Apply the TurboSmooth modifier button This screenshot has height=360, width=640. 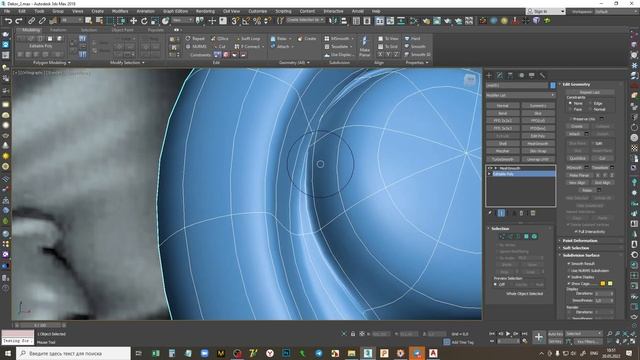502,159
